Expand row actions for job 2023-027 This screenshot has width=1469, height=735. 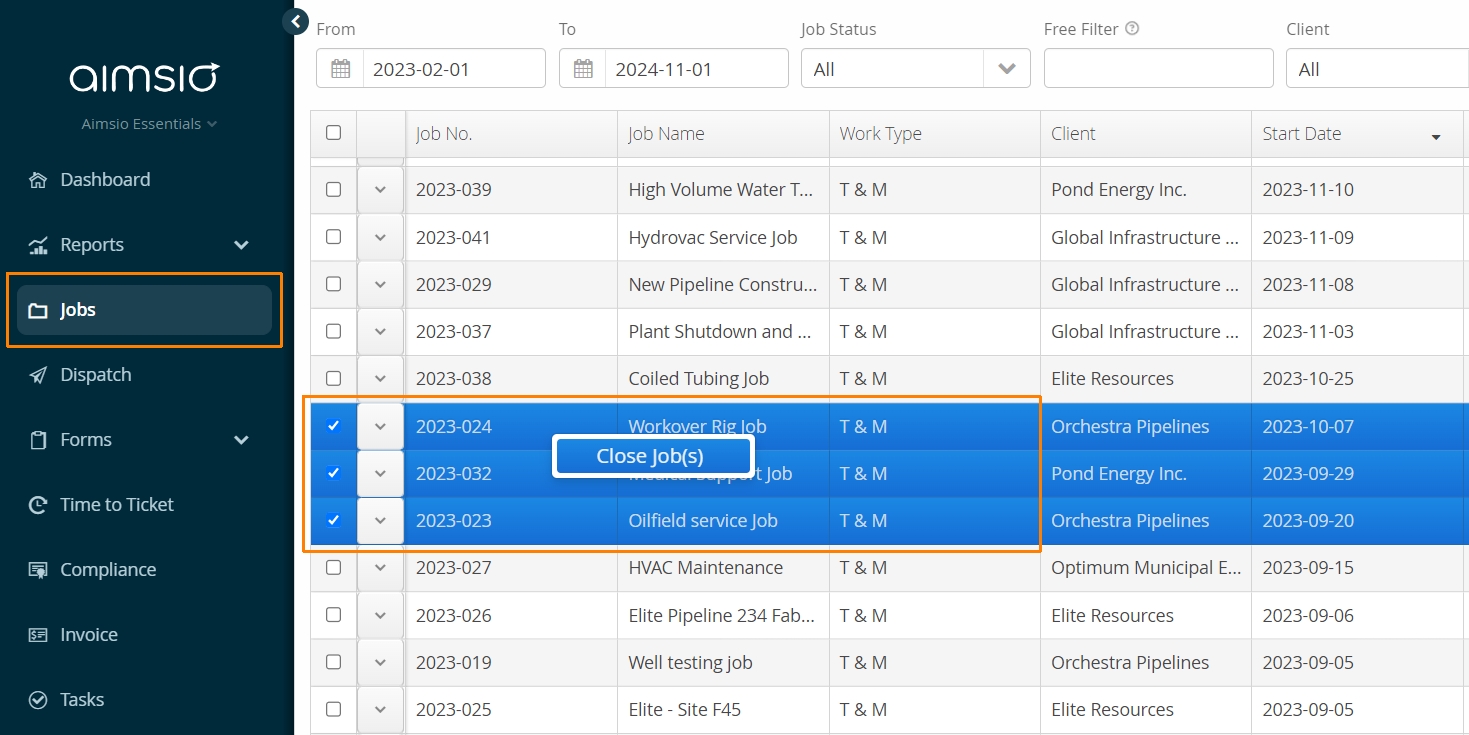click(x=380, y=567)
